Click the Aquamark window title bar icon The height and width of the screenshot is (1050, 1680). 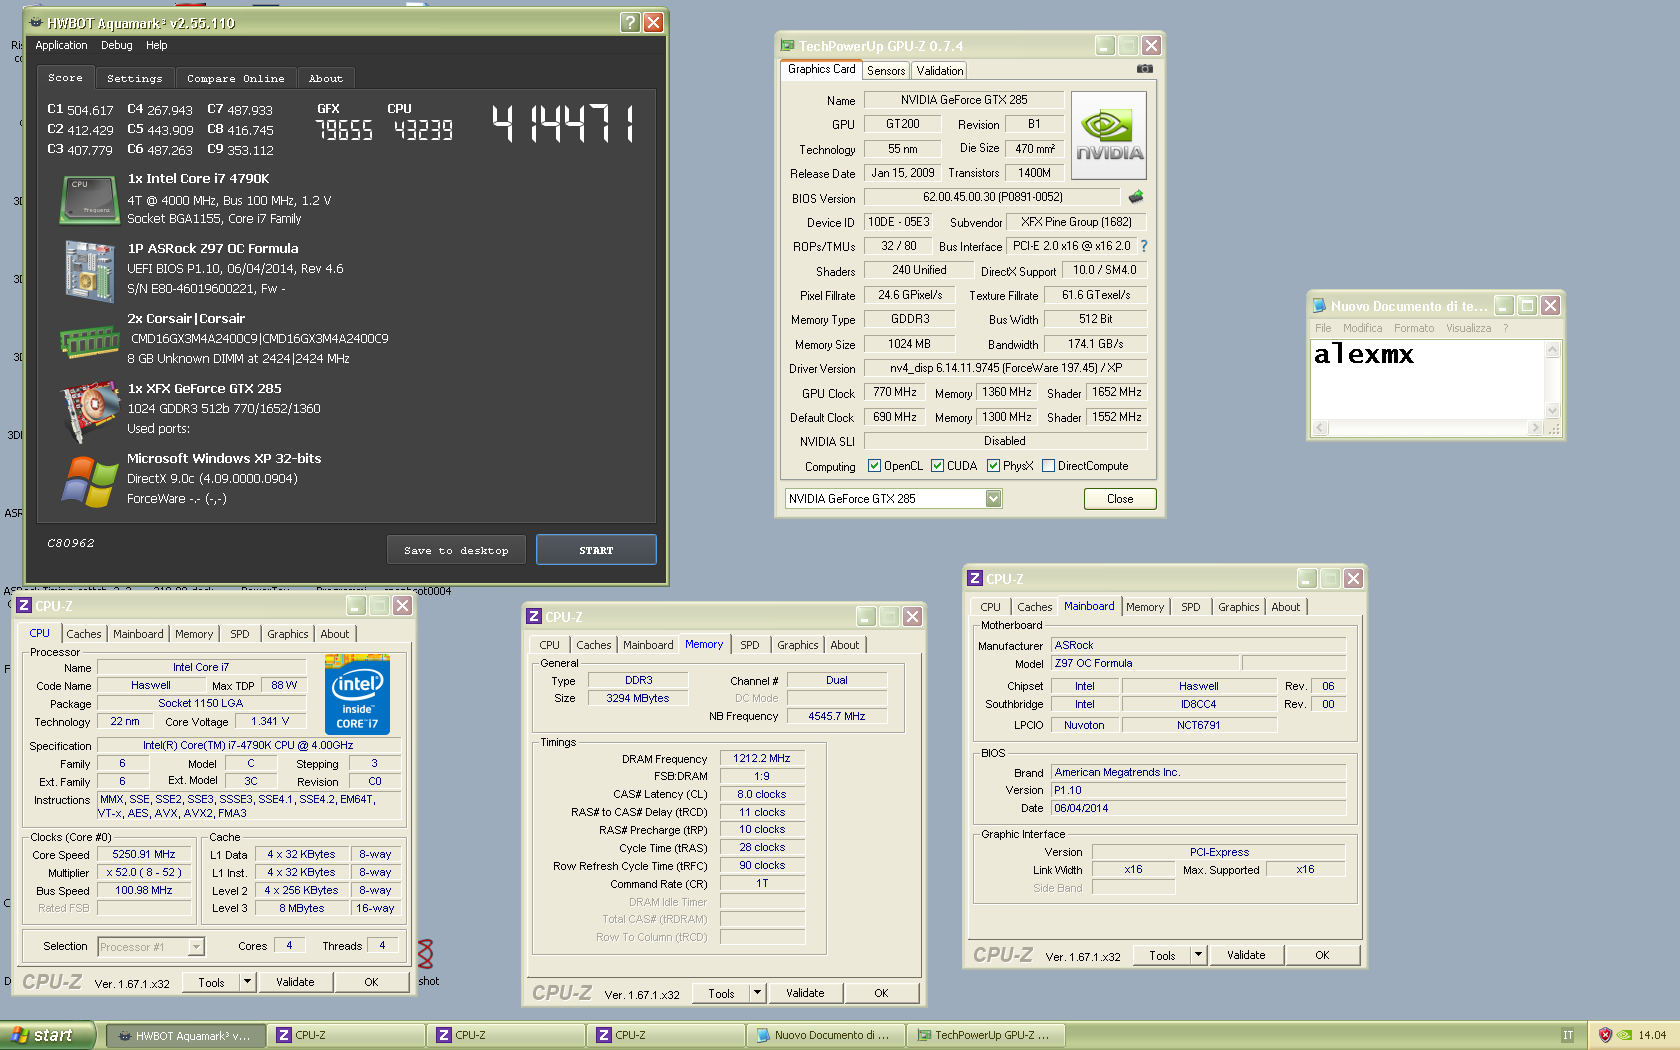36,22
